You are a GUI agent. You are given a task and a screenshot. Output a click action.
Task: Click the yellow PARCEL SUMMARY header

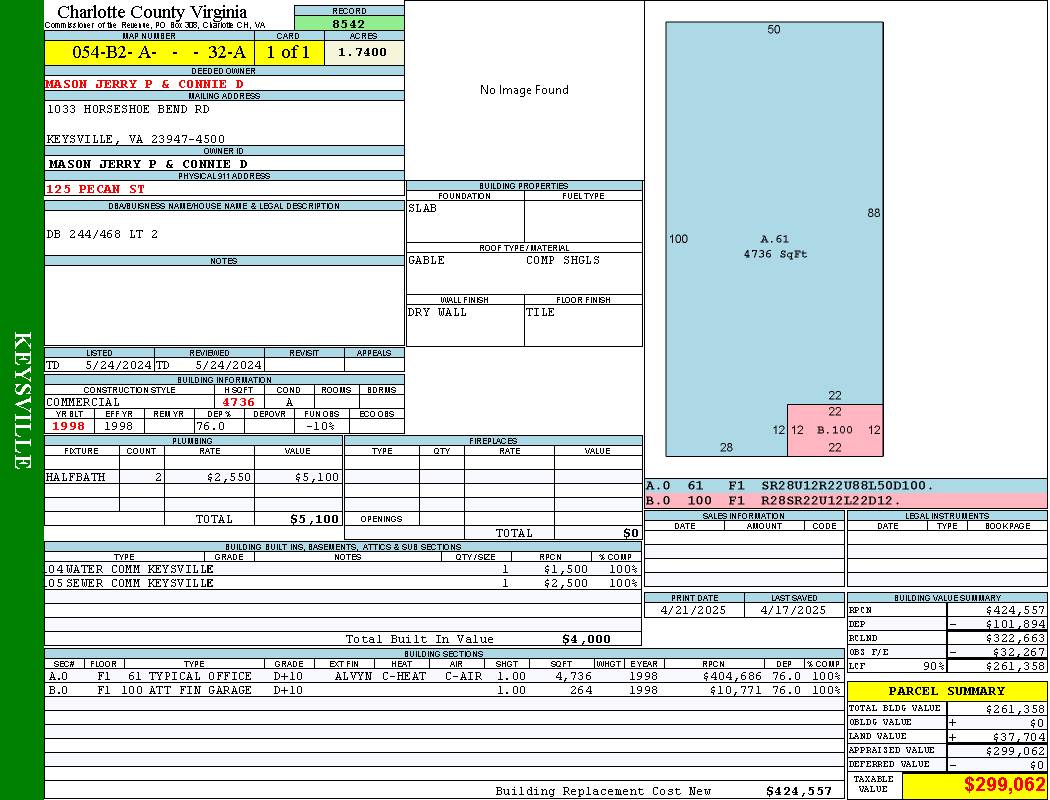pyautogui.click(x=946, y=691)
